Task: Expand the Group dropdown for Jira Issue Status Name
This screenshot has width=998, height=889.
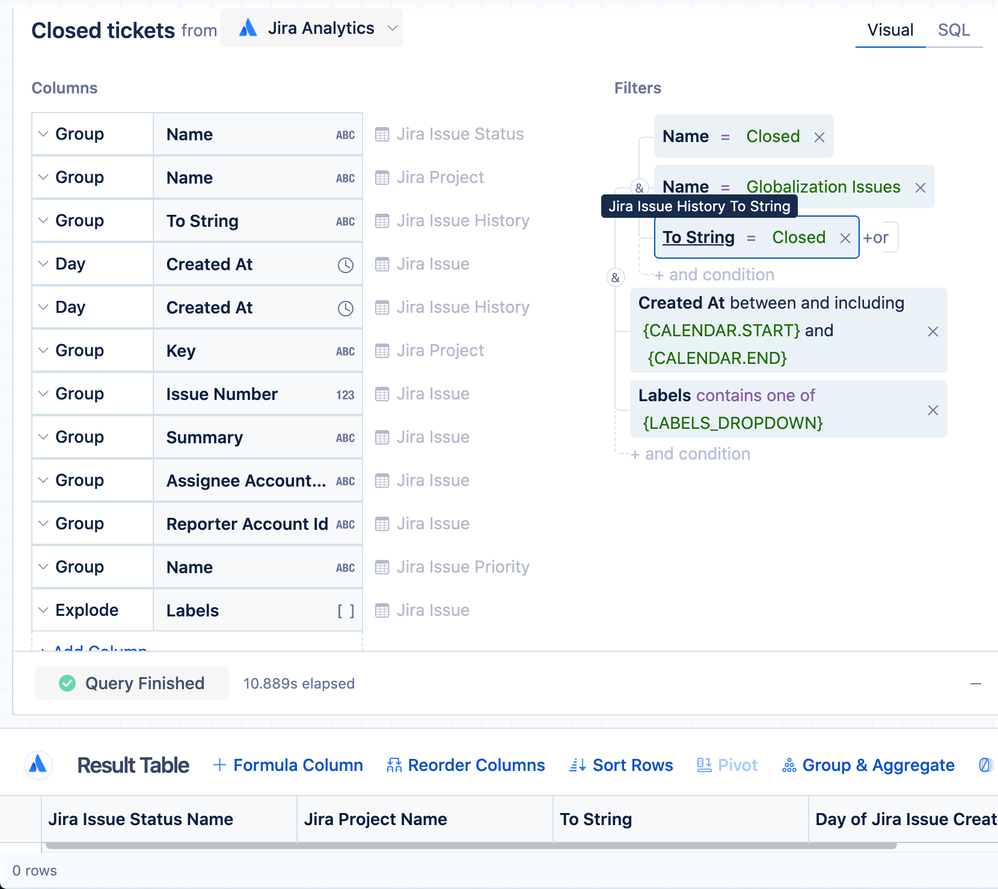Action: [x=92, y=134]
